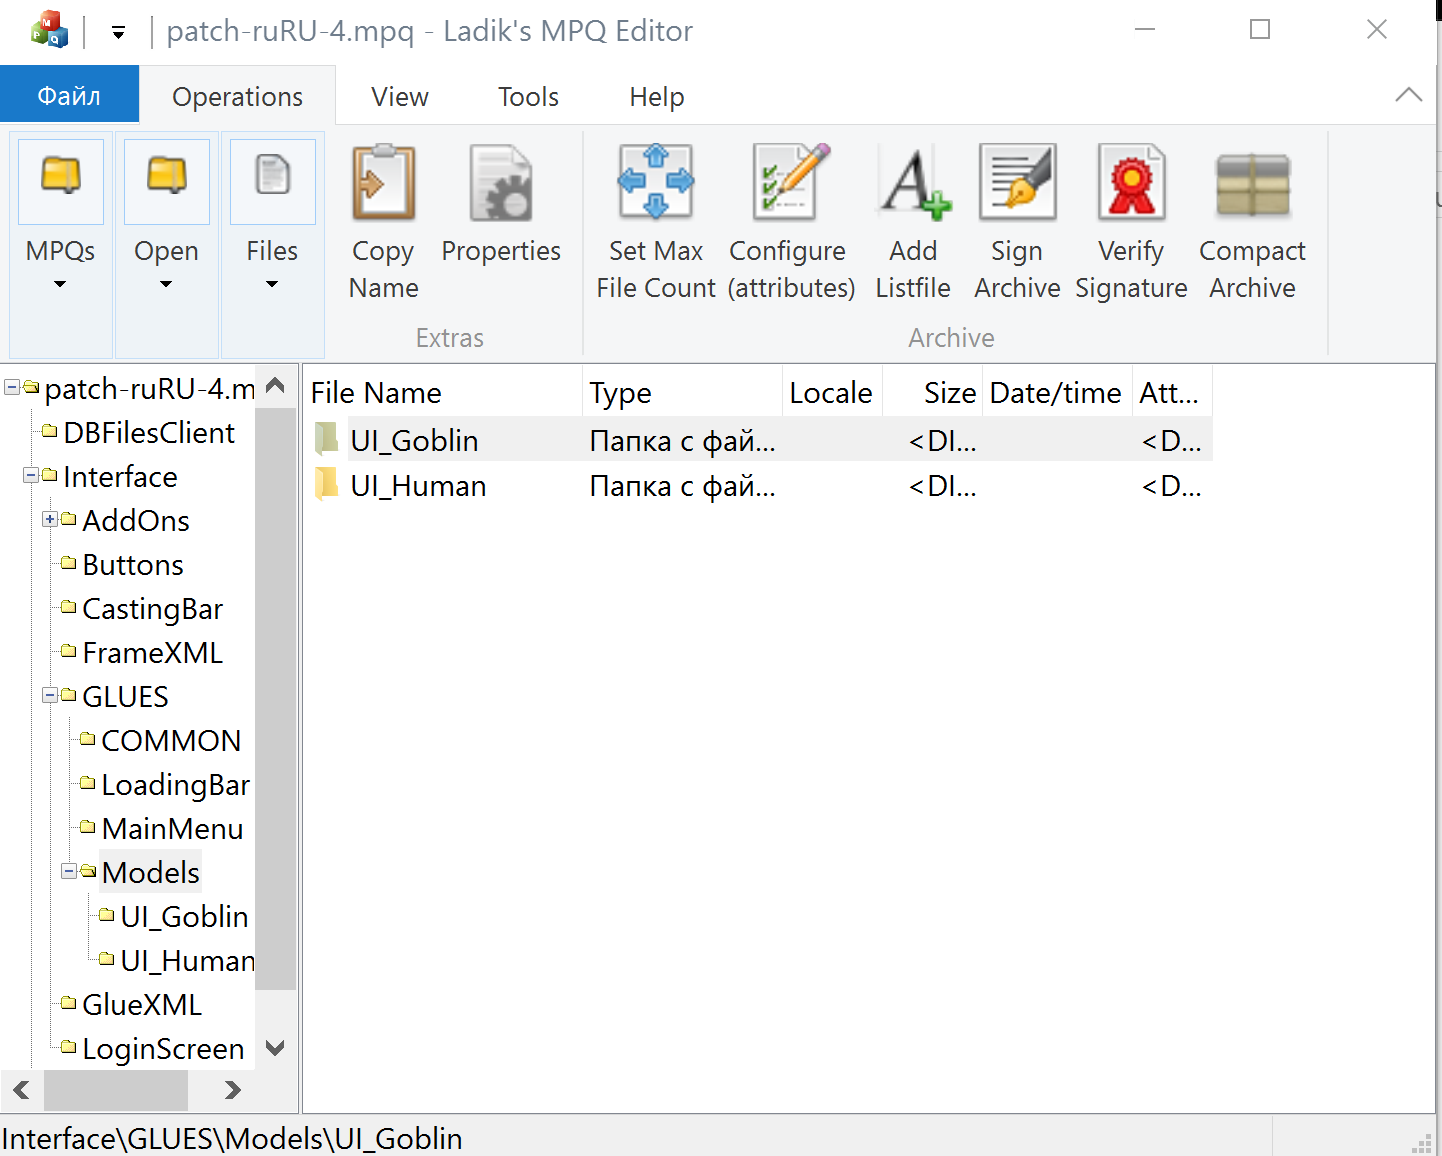
Task: Expand the Files dropdown arrow
Action: tap(272, 284)
